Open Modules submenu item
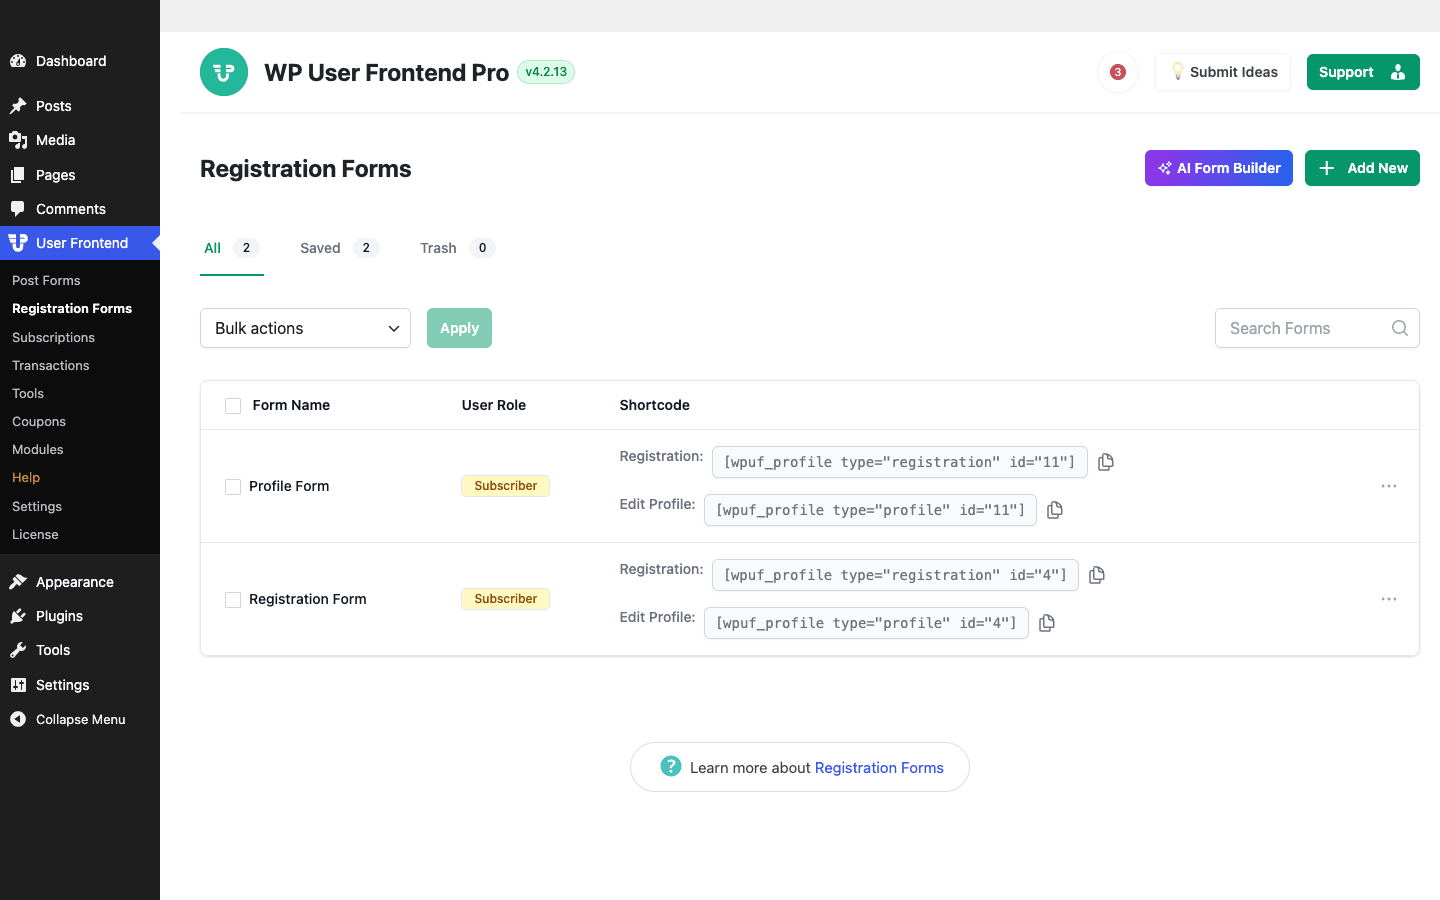This screenshot has height=900, width=1440. pos(37,449)
